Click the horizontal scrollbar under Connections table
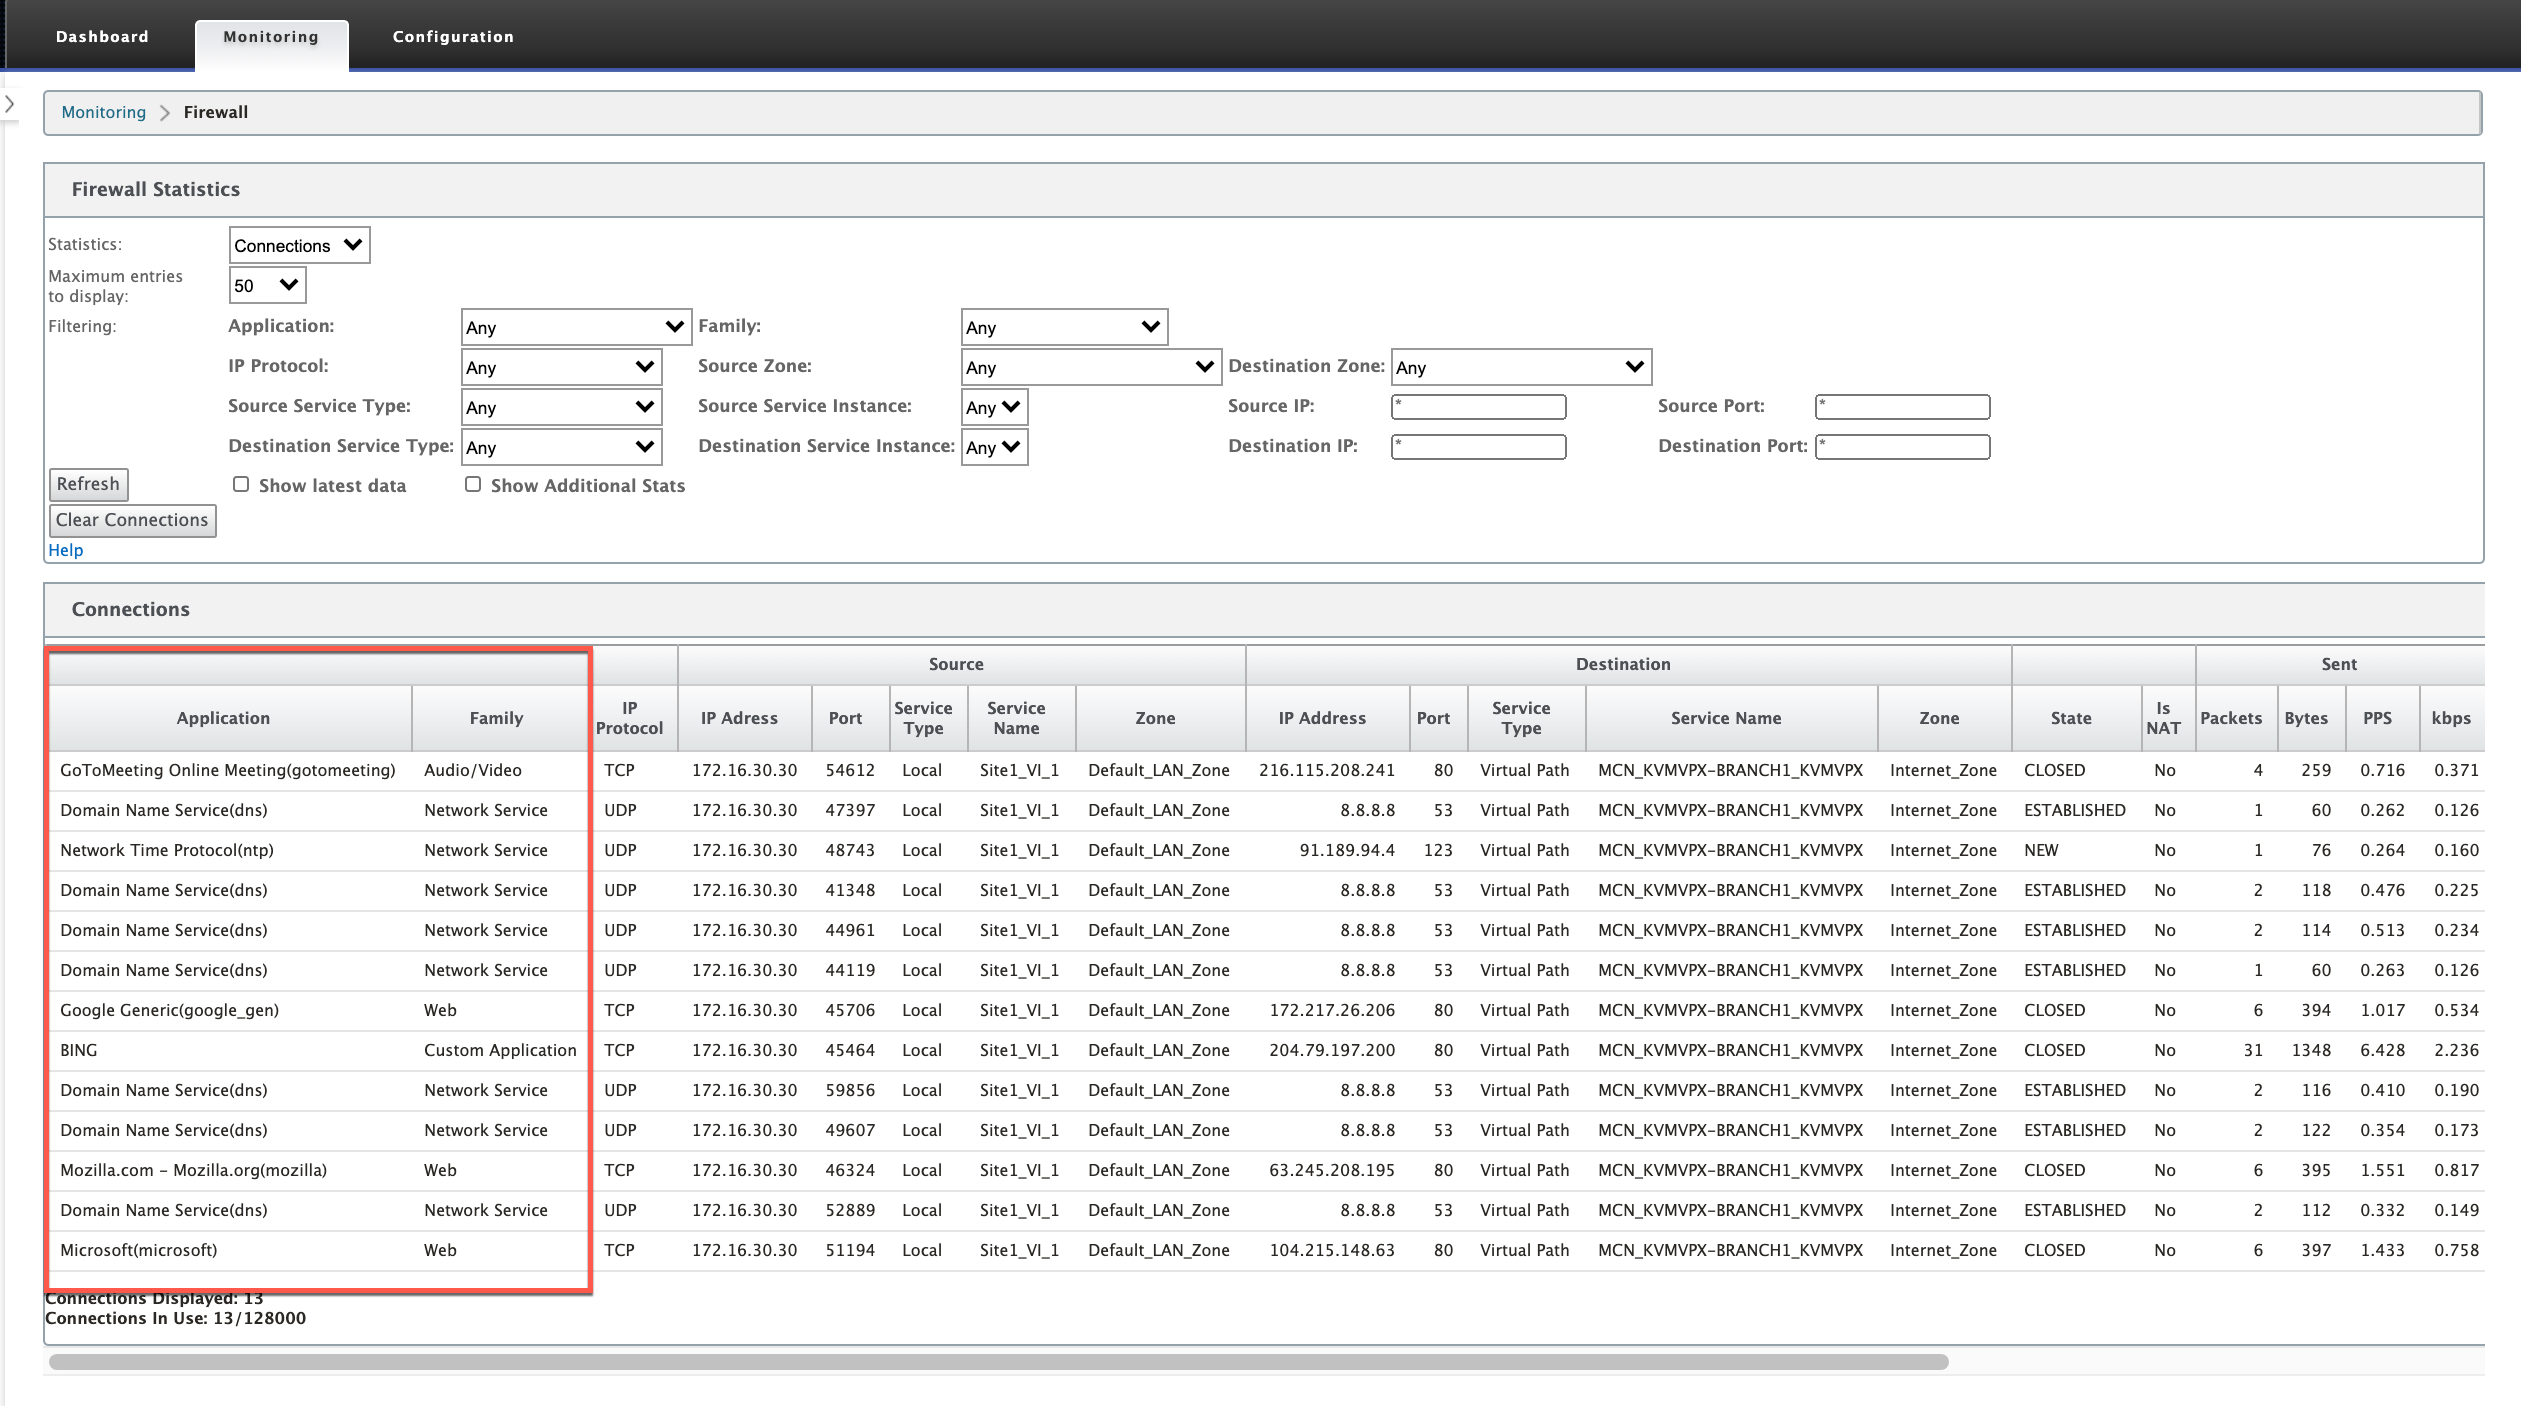The height and width of the screenshot is (1406, 2521). [x=998, y=1361]
